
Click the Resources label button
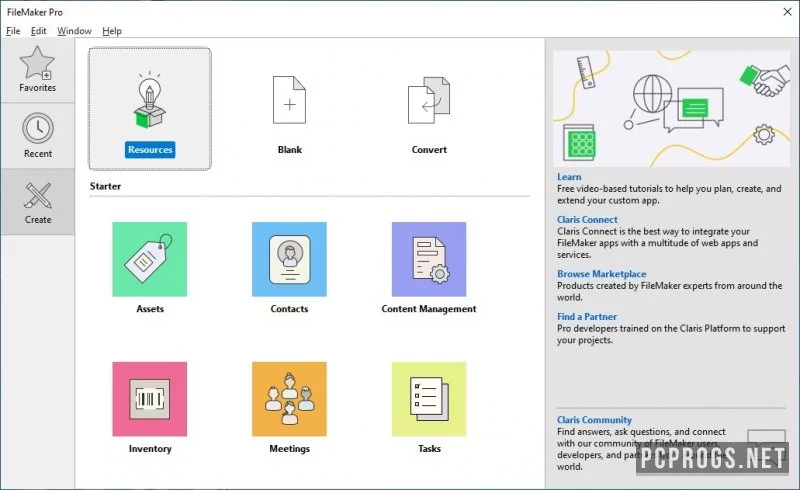click(x=150, y=150)
